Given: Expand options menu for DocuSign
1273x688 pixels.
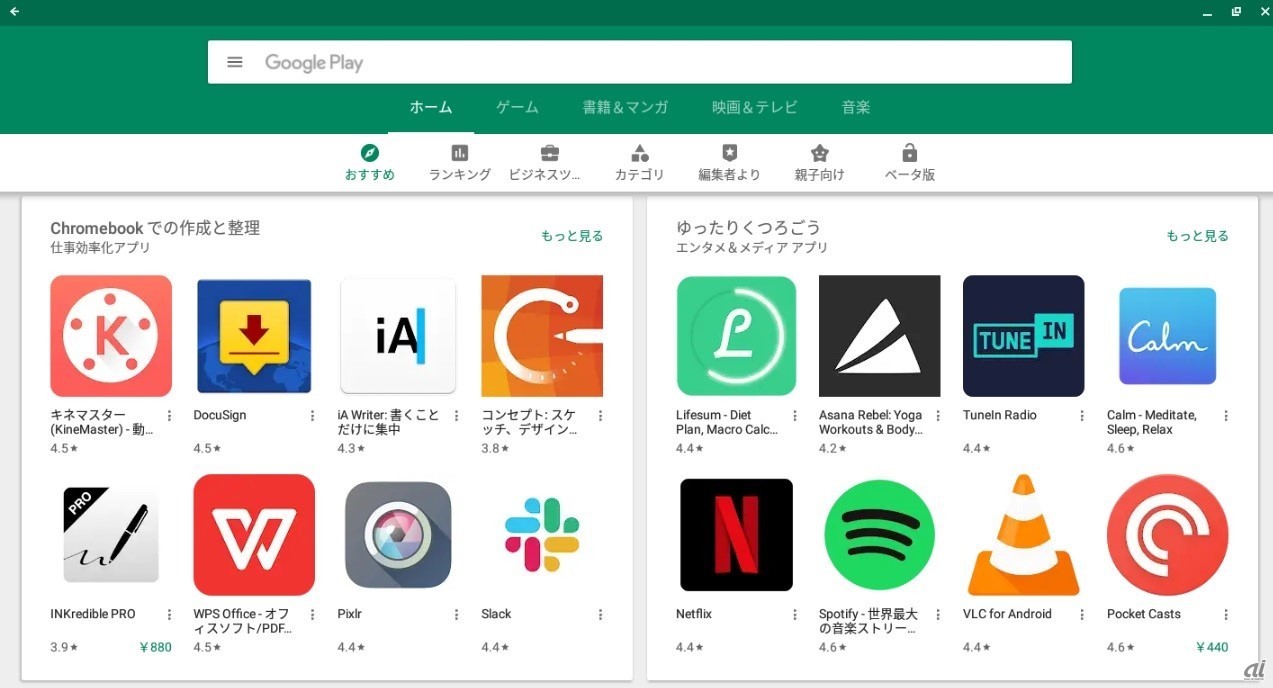Looking at the screenshot, I should pos(313,416).
